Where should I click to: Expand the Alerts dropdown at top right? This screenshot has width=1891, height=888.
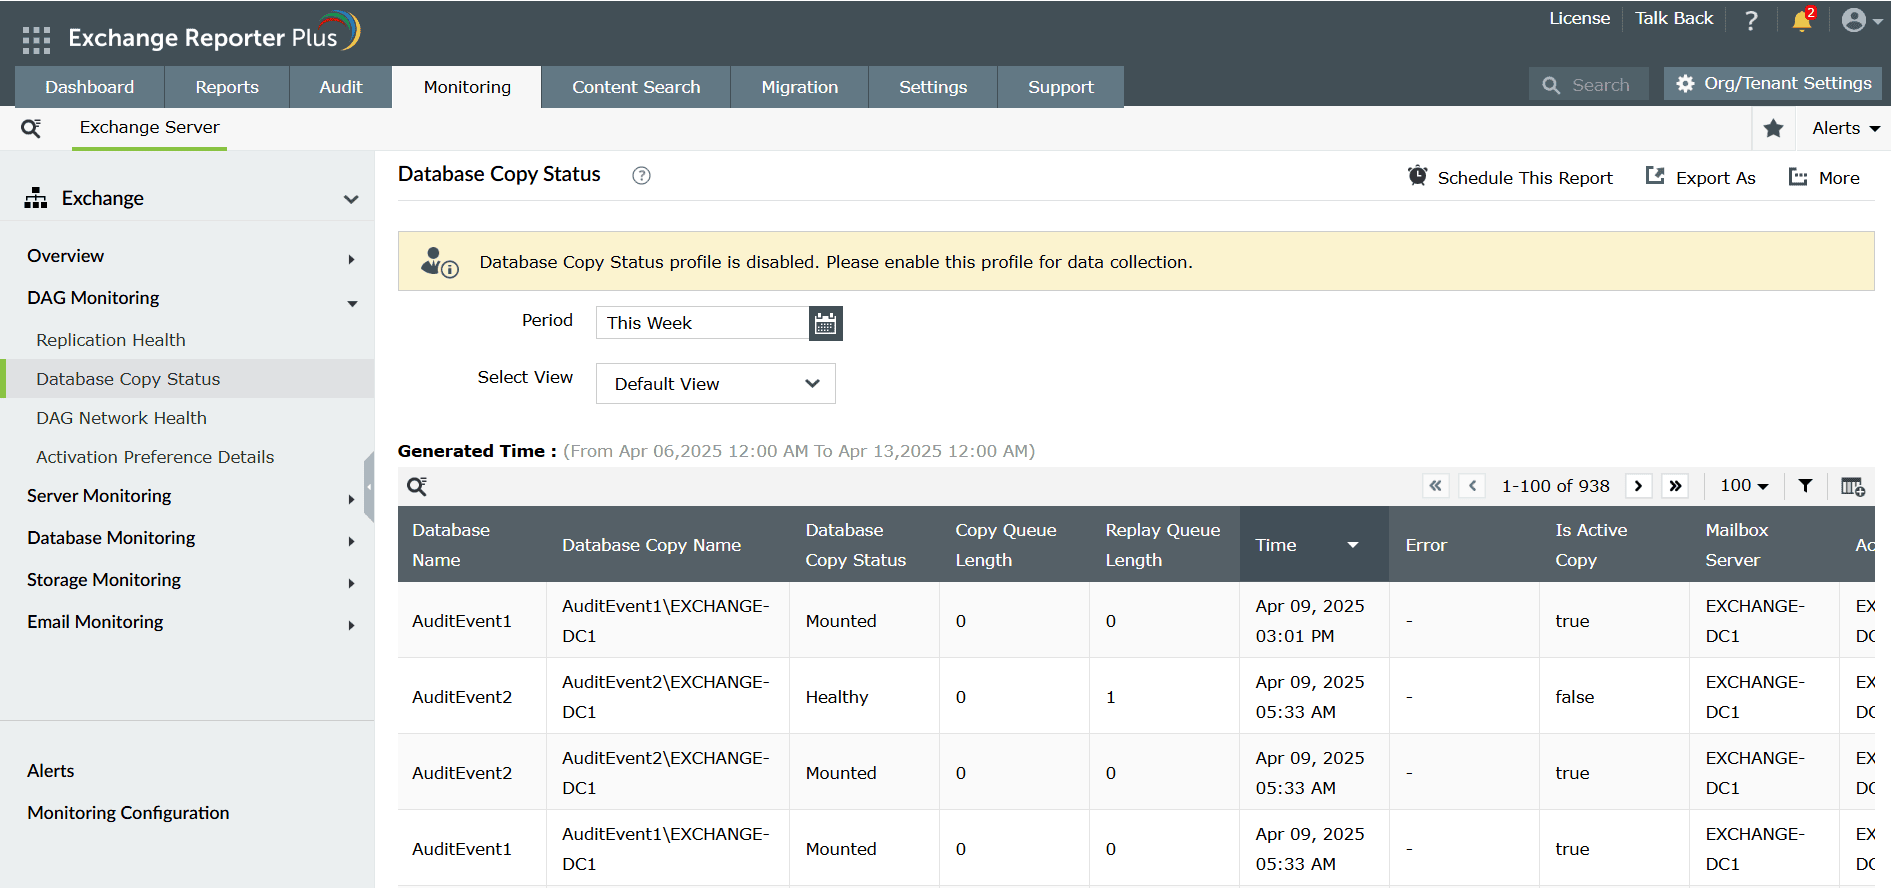[x=1845, y=128]
